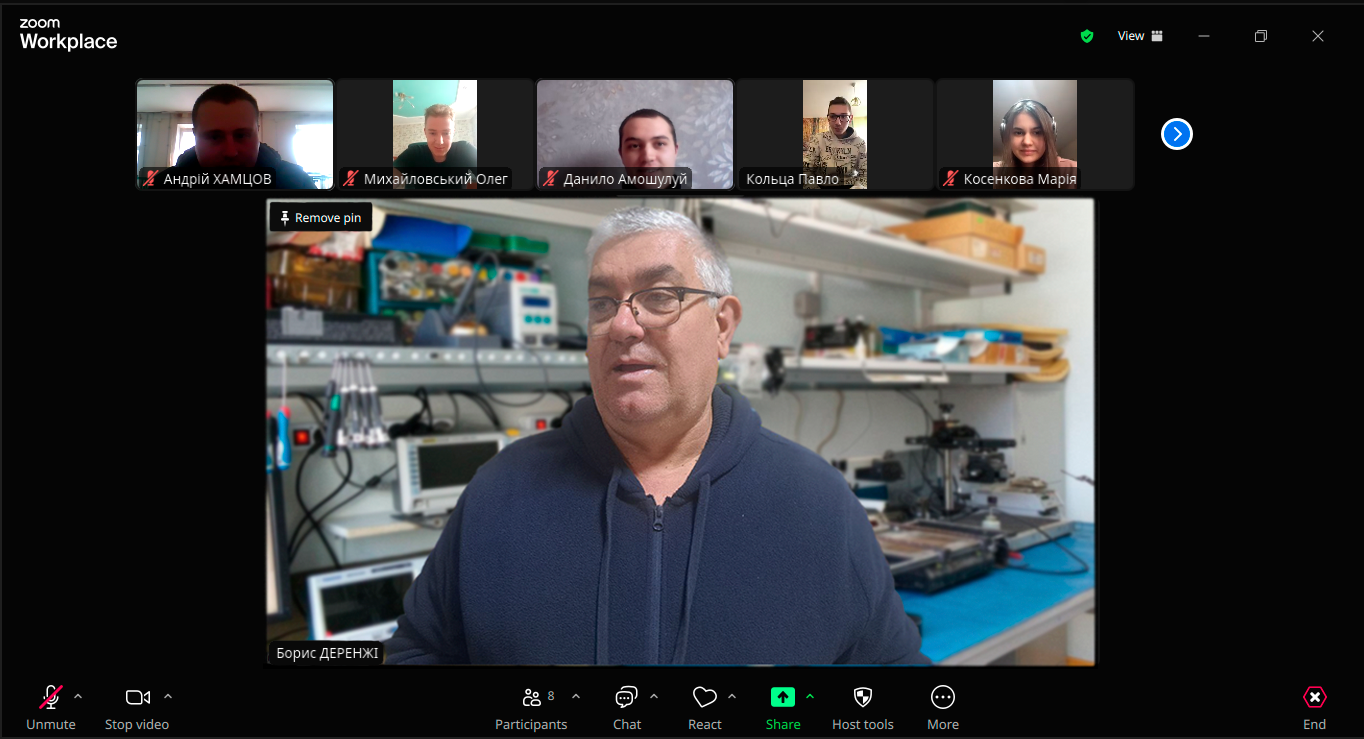This screenshot has width=1364, height=739.
Task: Stop video camera button
Action: tap(137, 707)
